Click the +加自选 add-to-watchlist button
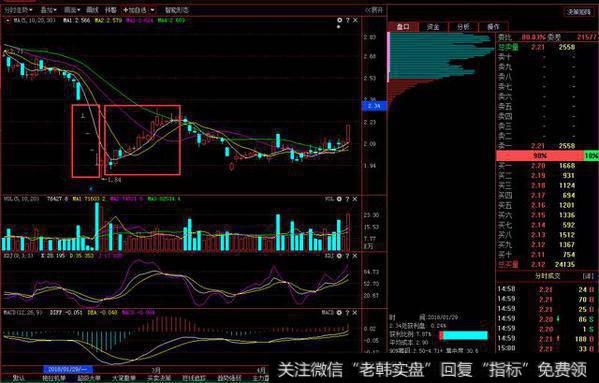Image resolution: width=599 pixels, height=383 pixels. (x=135, y=10)
